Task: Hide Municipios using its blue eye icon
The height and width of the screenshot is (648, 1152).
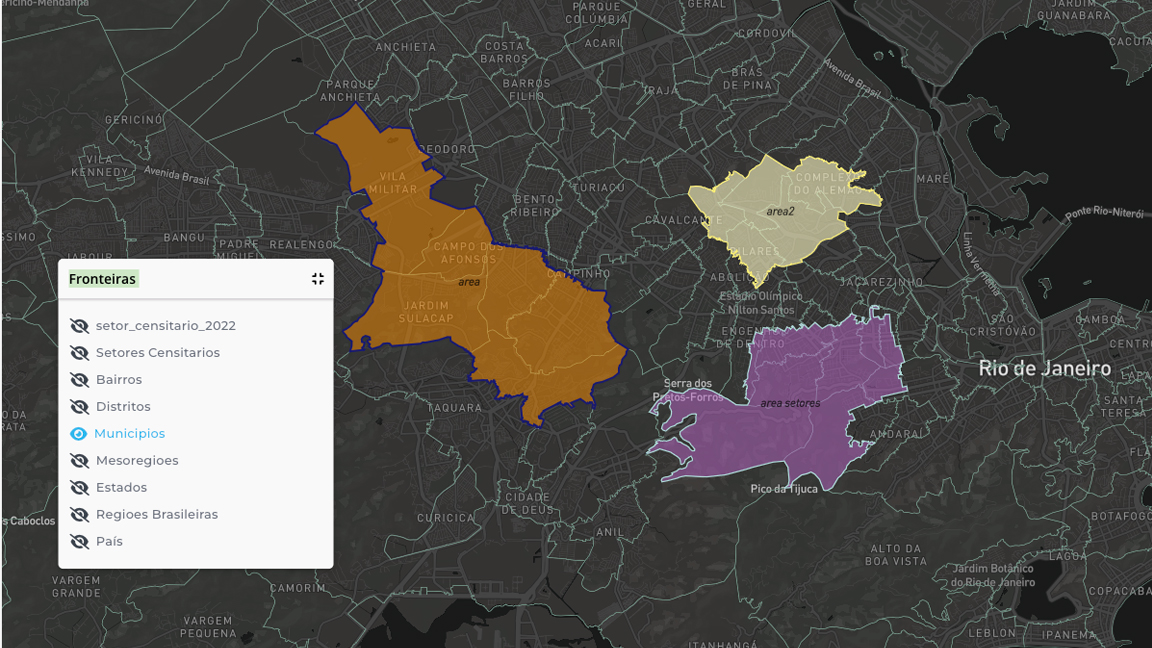Action: [x=79, y=434]
